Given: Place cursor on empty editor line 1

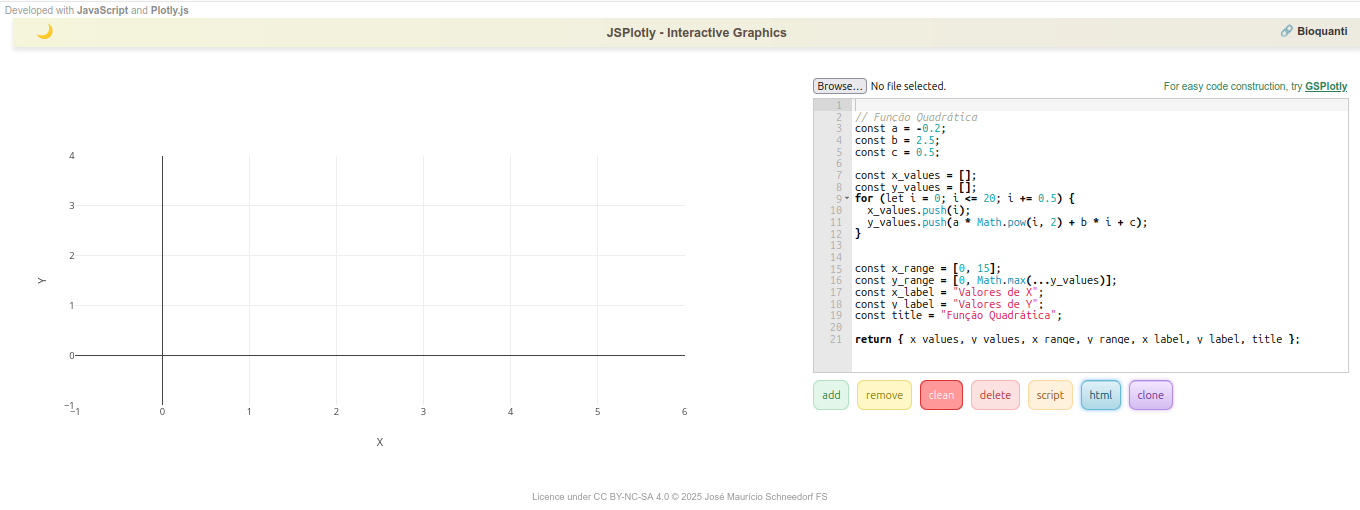Looking at the screenshot, I should pos(1000,105).
